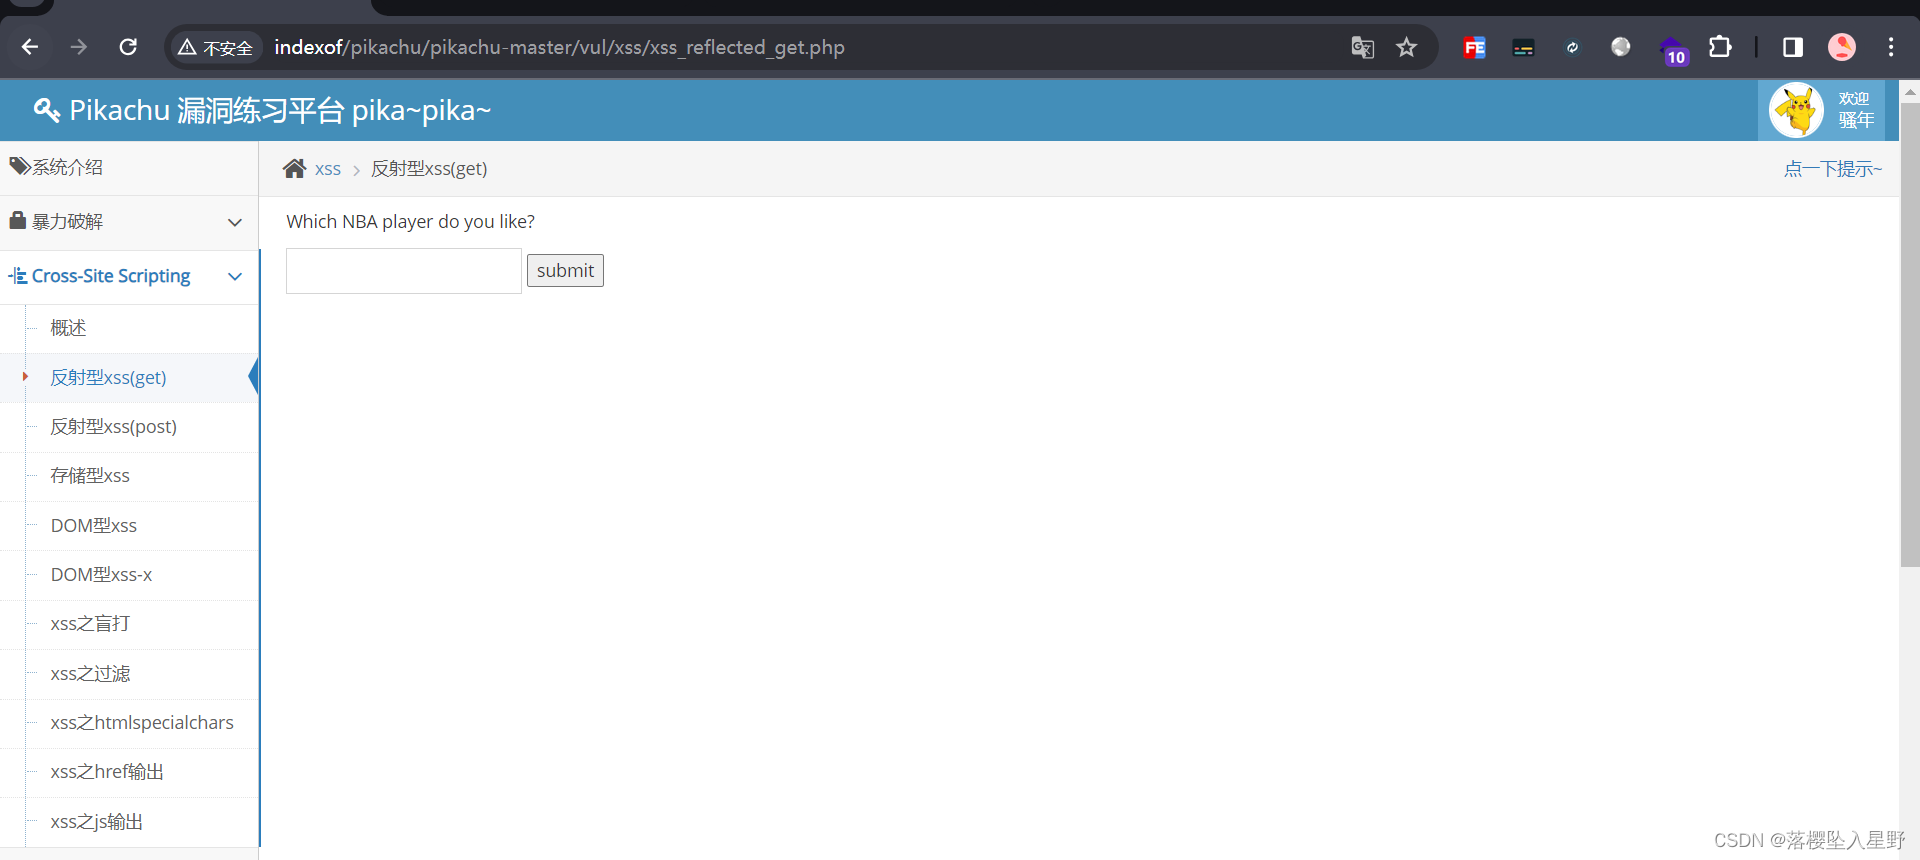Bookmark this page with the star icon
Viewport: 1920px width, 860px height.
click(1407, 47)
